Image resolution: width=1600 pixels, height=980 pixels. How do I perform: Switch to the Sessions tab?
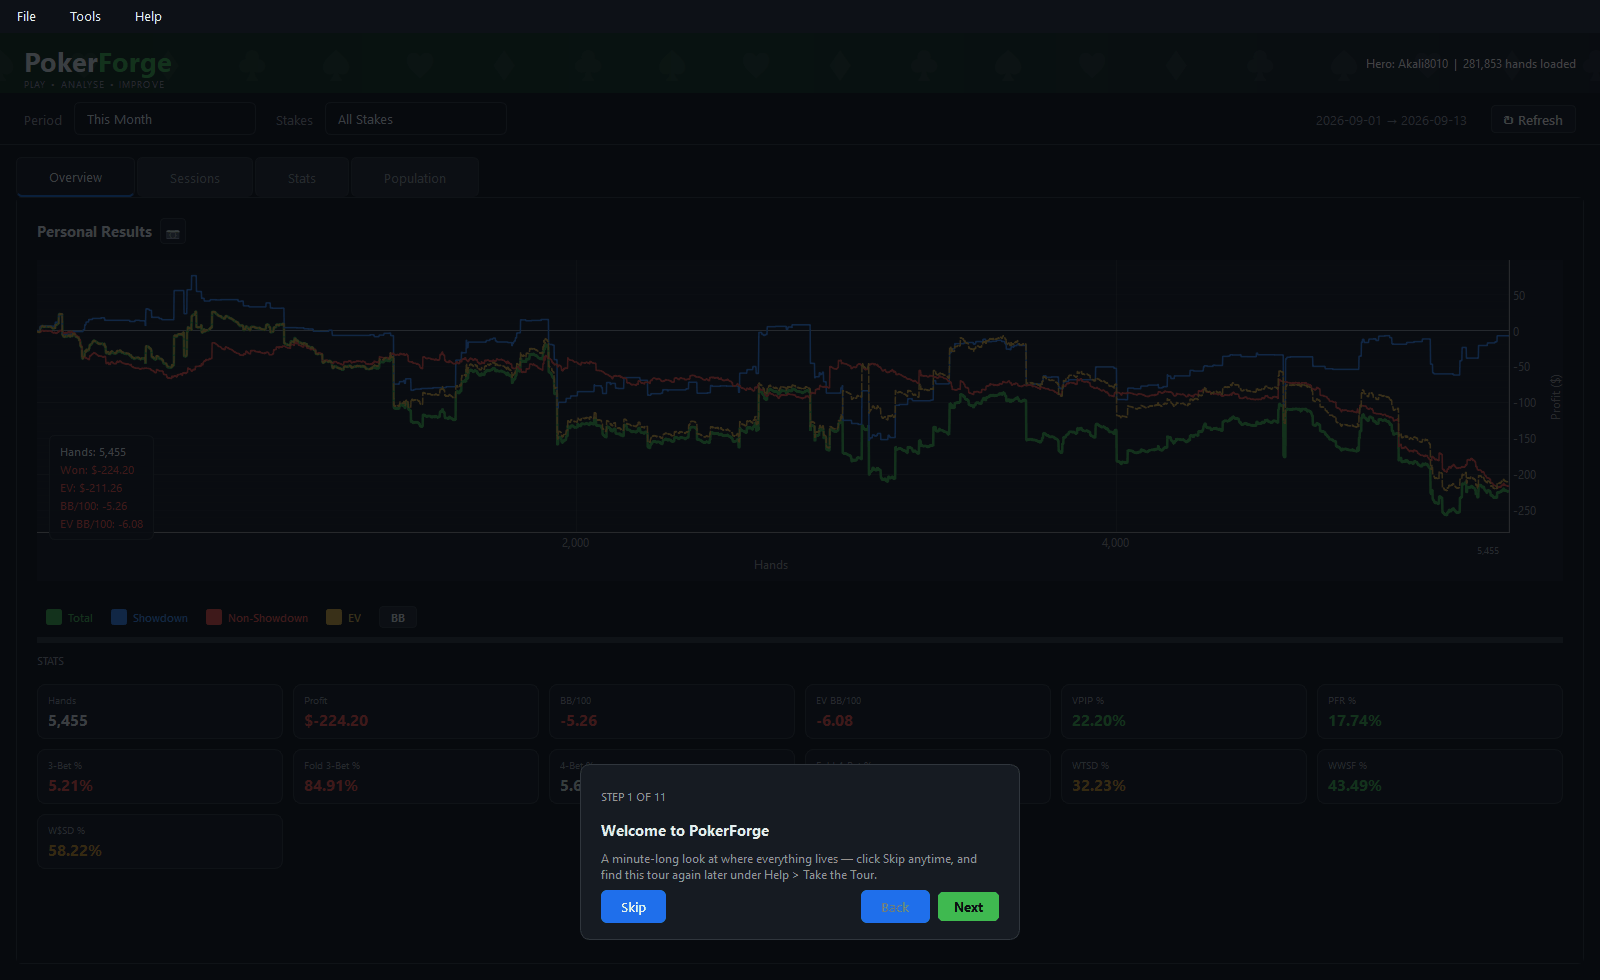tap(194, 178)
